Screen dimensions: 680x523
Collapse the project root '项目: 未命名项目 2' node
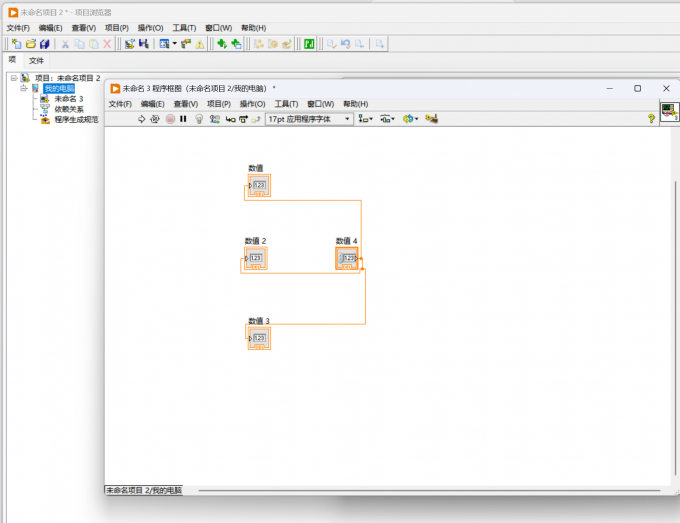[x=14, y=78]
